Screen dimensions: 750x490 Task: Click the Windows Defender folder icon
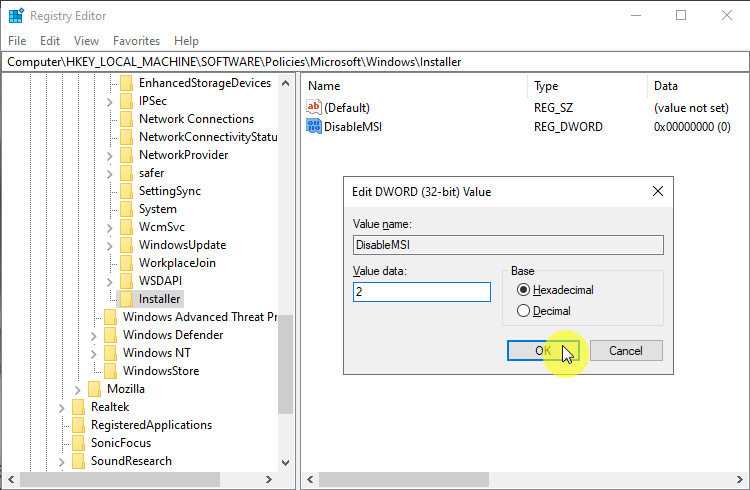[x=110, y=335]
